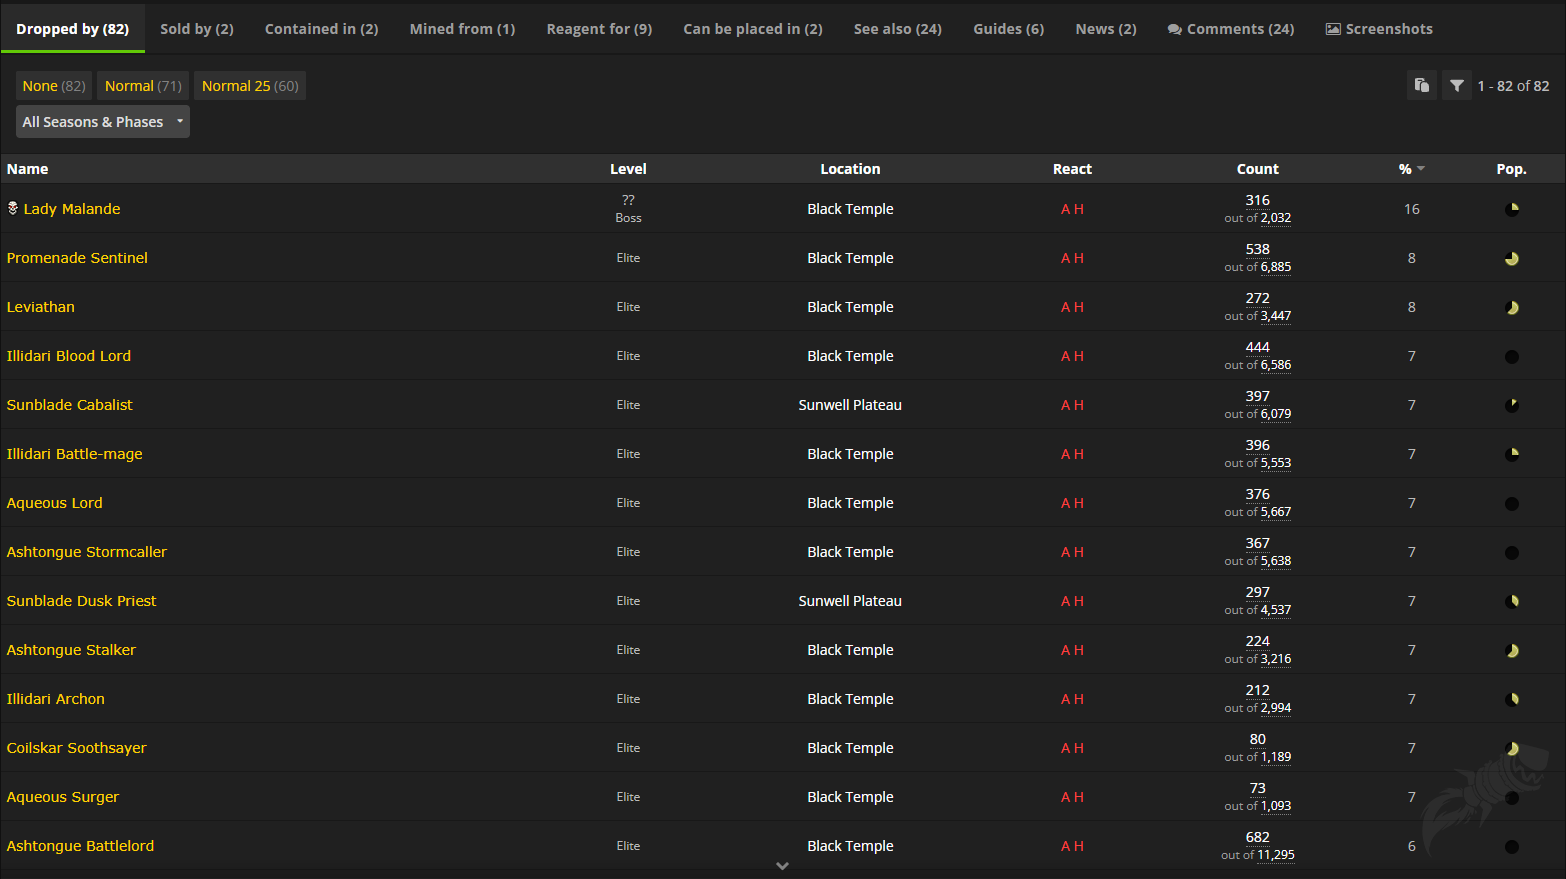Sort by the Location column header
This screenshot has width=1566, height=879.
(x=850, y=169)
